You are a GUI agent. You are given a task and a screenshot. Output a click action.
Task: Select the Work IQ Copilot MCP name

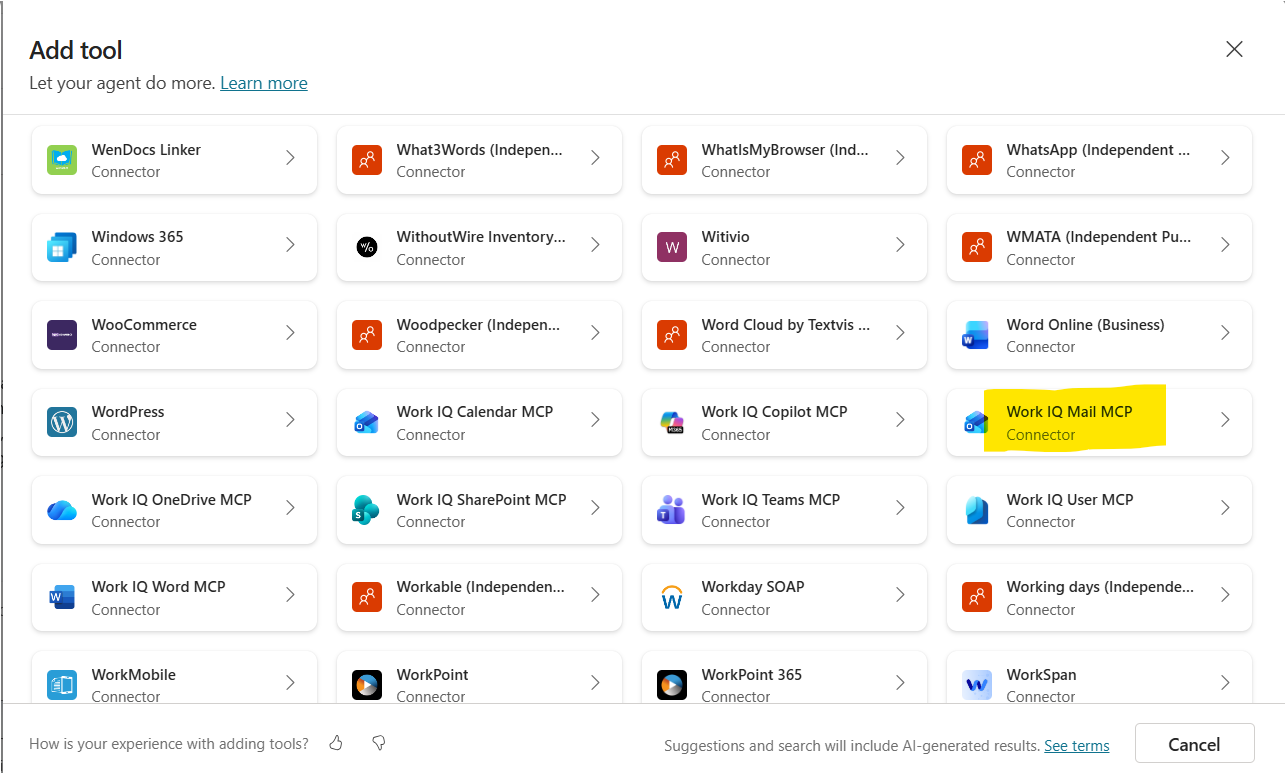pyautogui.click(x=774, y=412)
